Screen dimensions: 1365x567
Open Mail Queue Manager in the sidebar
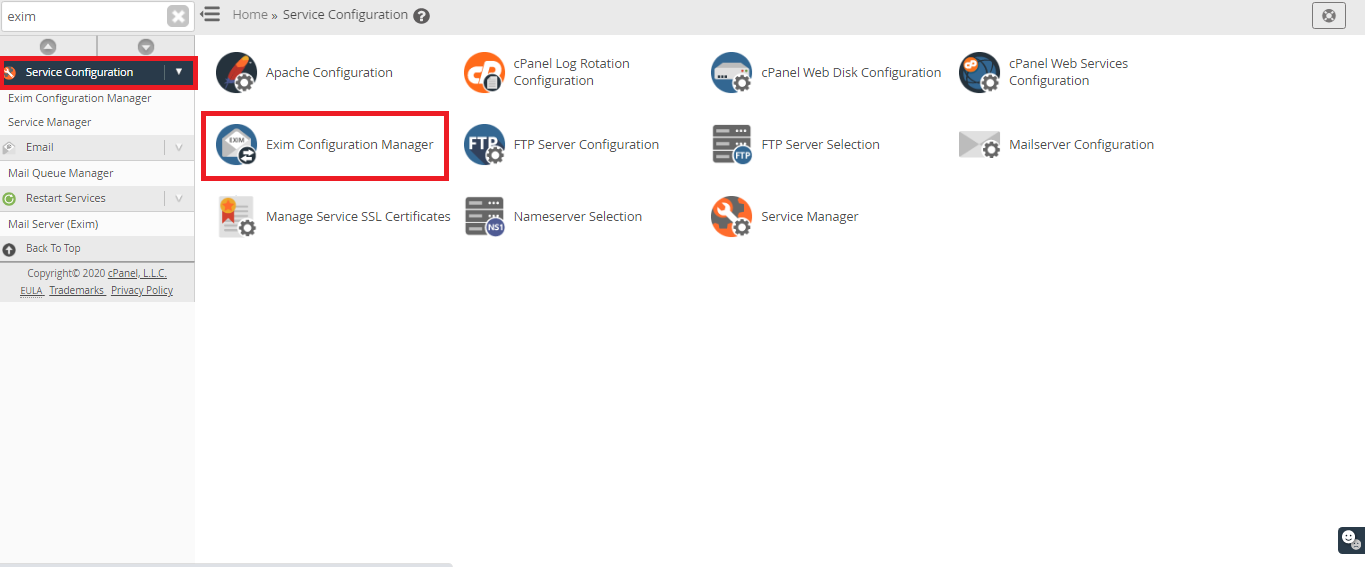[x=61, y=173]
